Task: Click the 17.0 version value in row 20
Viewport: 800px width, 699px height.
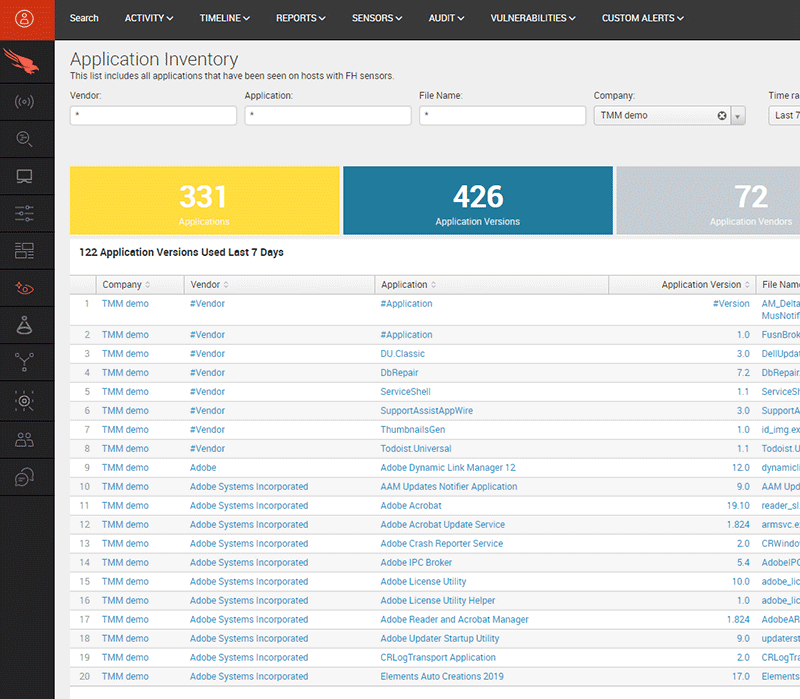Action: (x=741, y=677)
